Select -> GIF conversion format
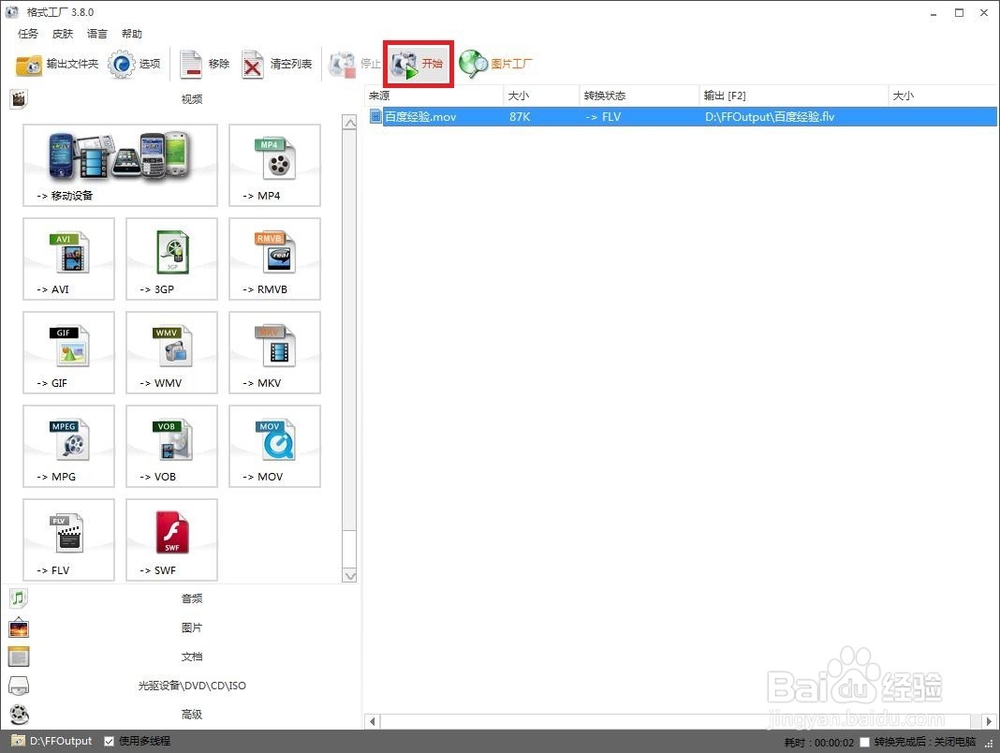The width and height of the screenshot is (1000, 753). pyautogui.click(x=69, y=353)
